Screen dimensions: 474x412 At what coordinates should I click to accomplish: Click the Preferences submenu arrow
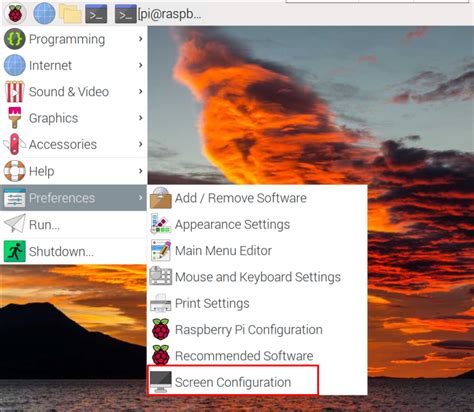[x=140, y=198]
